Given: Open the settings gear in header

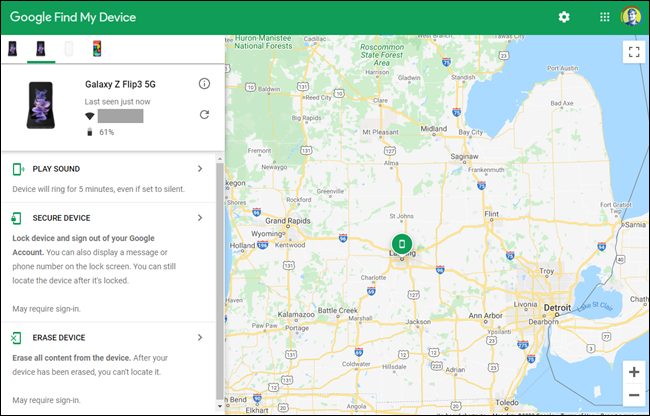Looking at the screenshot, I should pyautogui.click(x=564, y=17).
